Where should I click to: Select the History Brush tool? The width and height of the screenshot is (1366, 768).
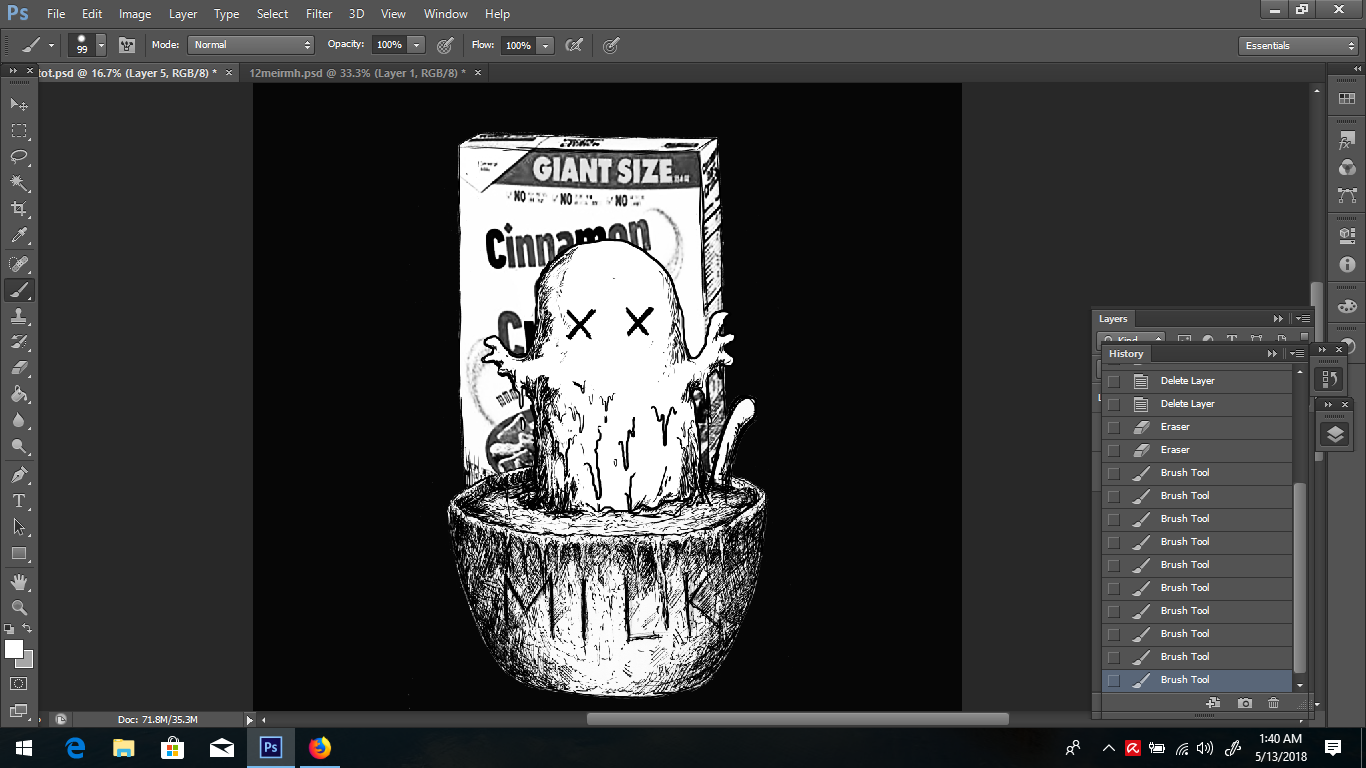pos(19,342)
